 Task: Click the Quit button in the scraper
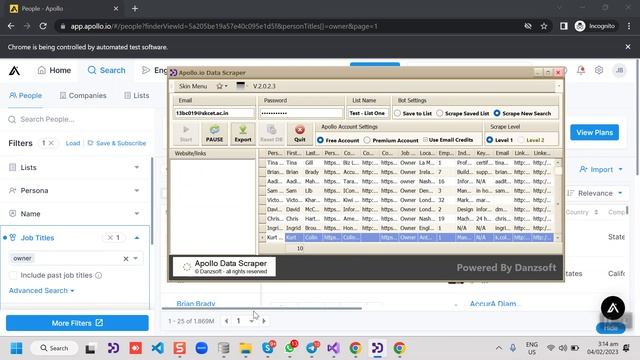point(300,133)
